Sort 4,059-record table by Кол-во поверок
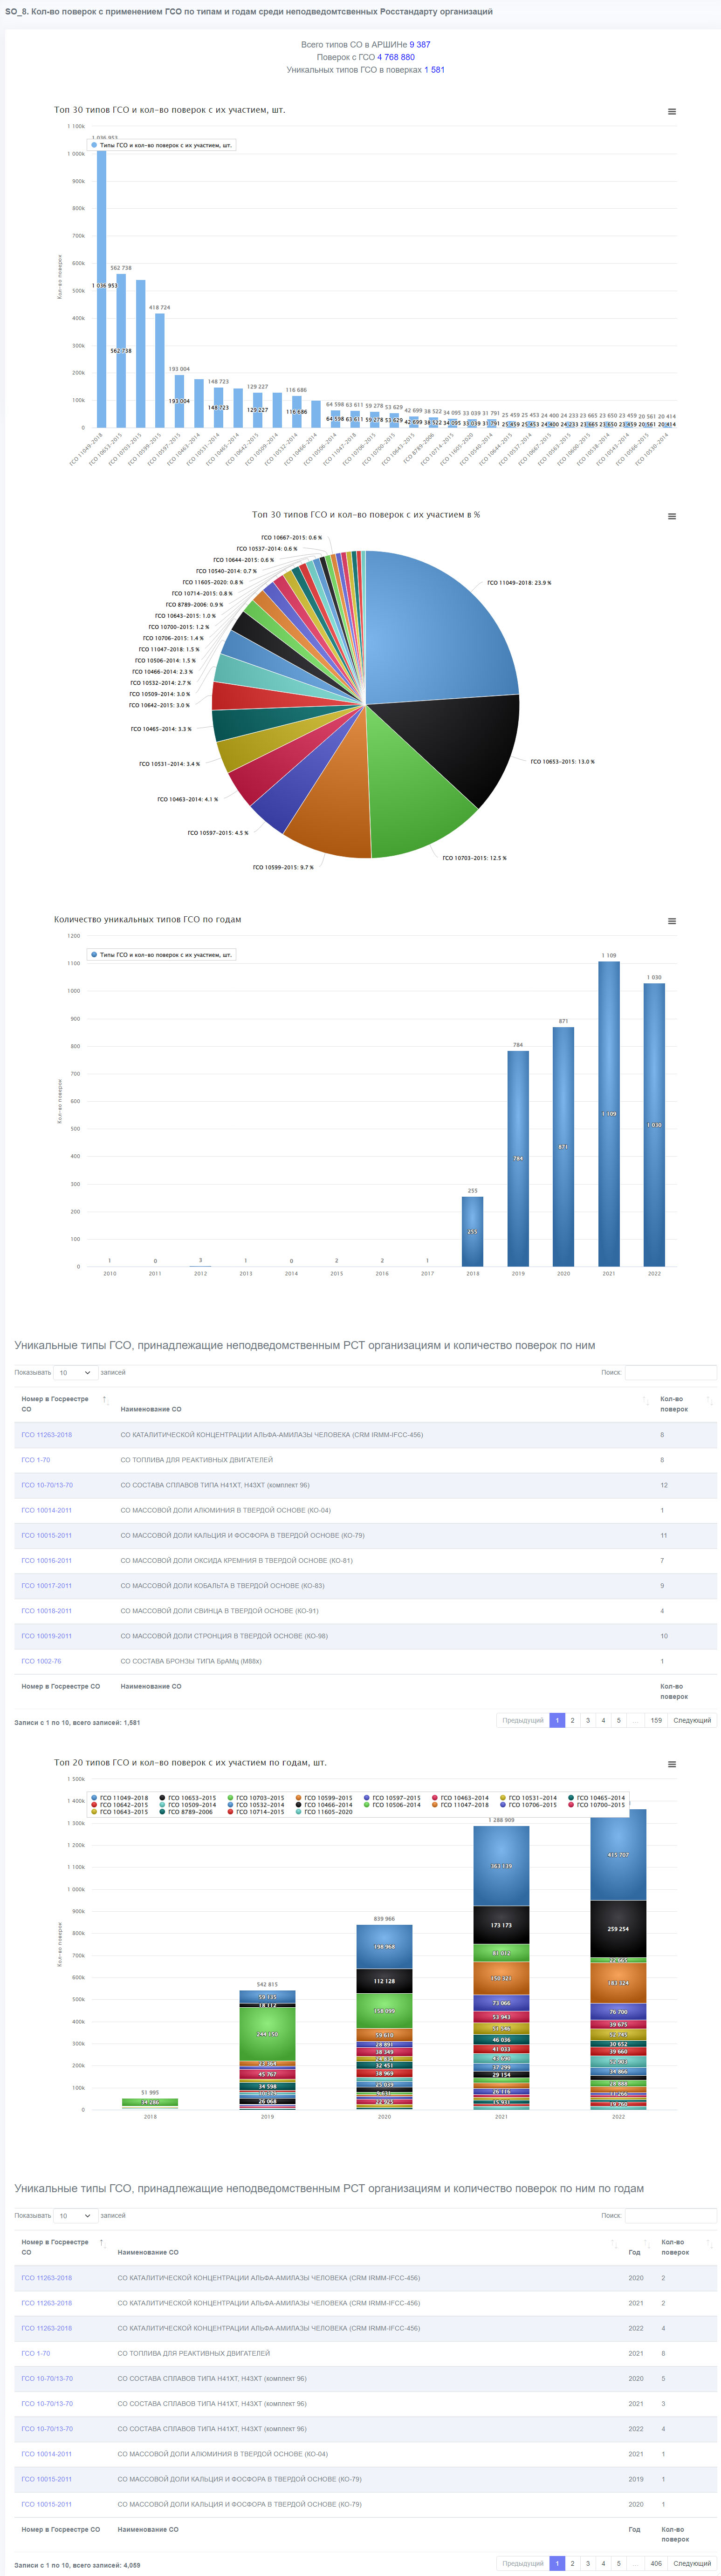This screenshot has height=2576, width=721. pos(686,2247)
